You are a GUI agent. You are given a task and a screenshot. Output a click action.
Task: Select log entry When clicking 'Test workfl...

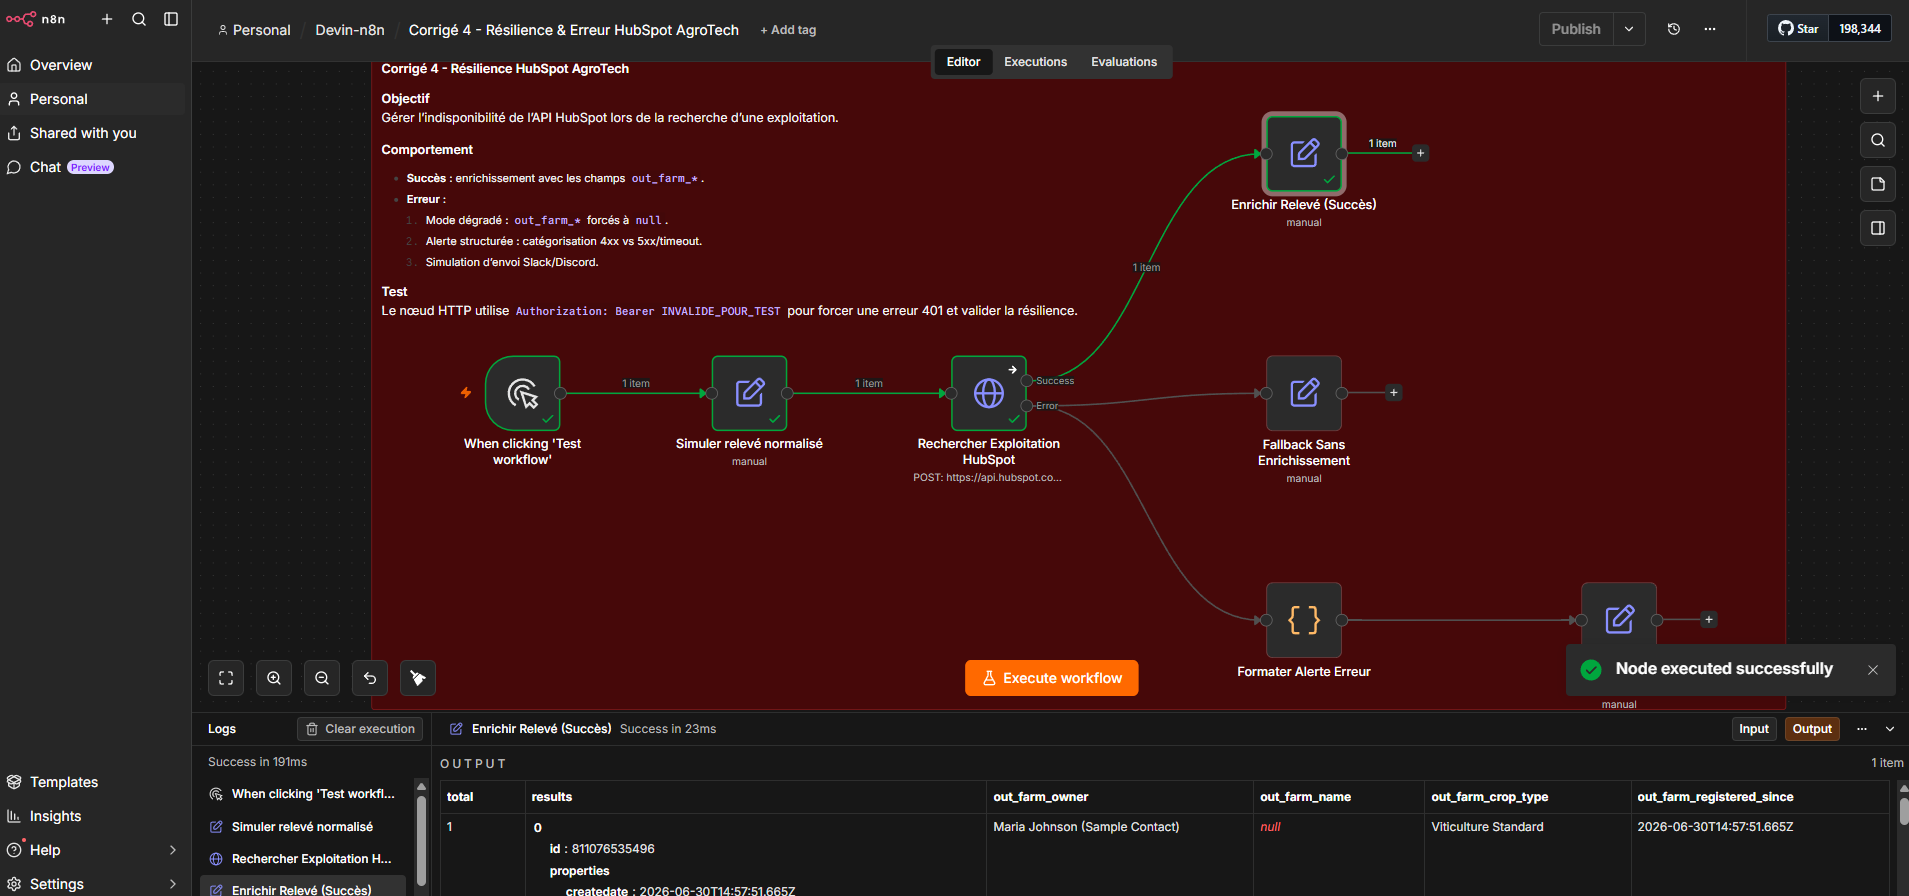tap(303, 794)
